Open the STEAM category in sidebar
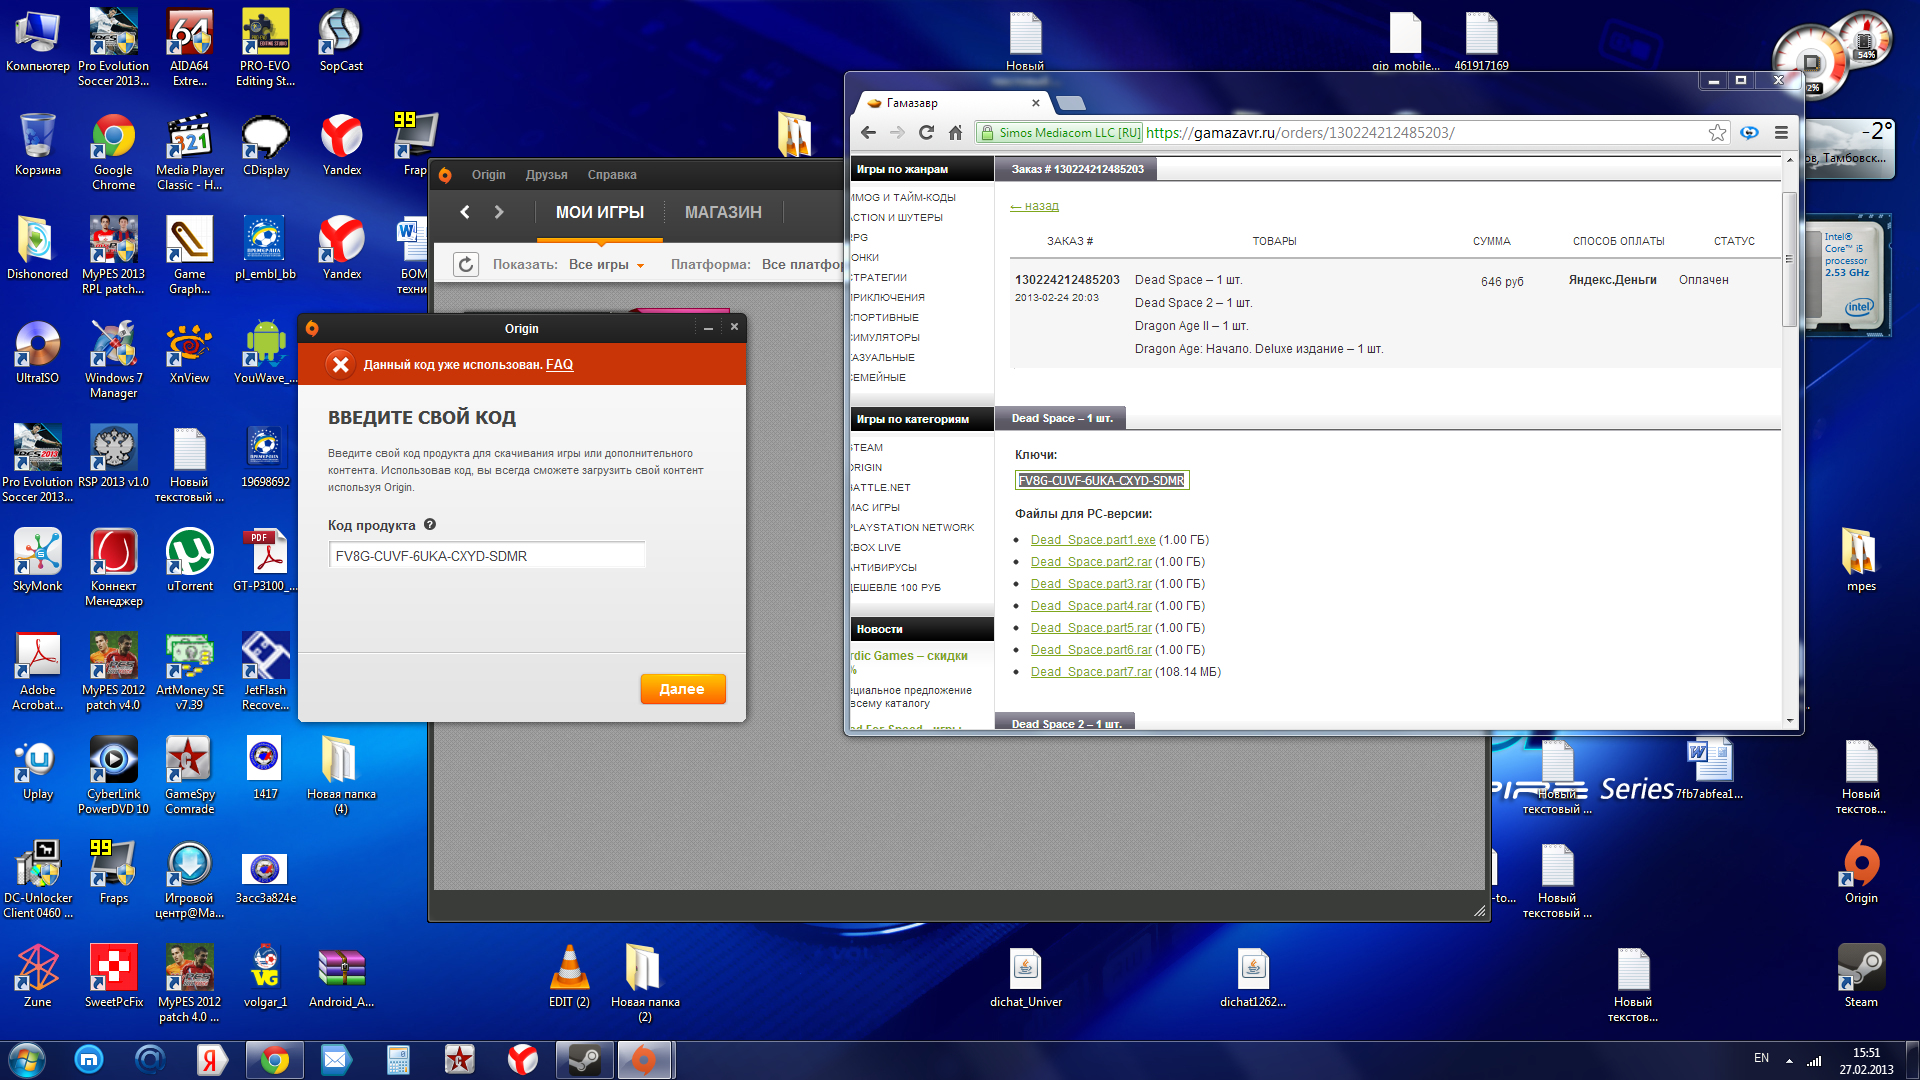 (x=866, y=448)
